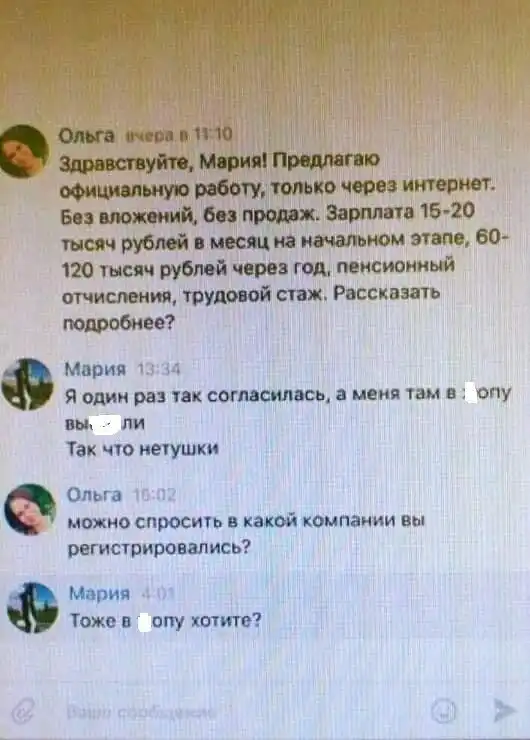Select the message 'можно спросить в какой компании'

pos(247,534)
